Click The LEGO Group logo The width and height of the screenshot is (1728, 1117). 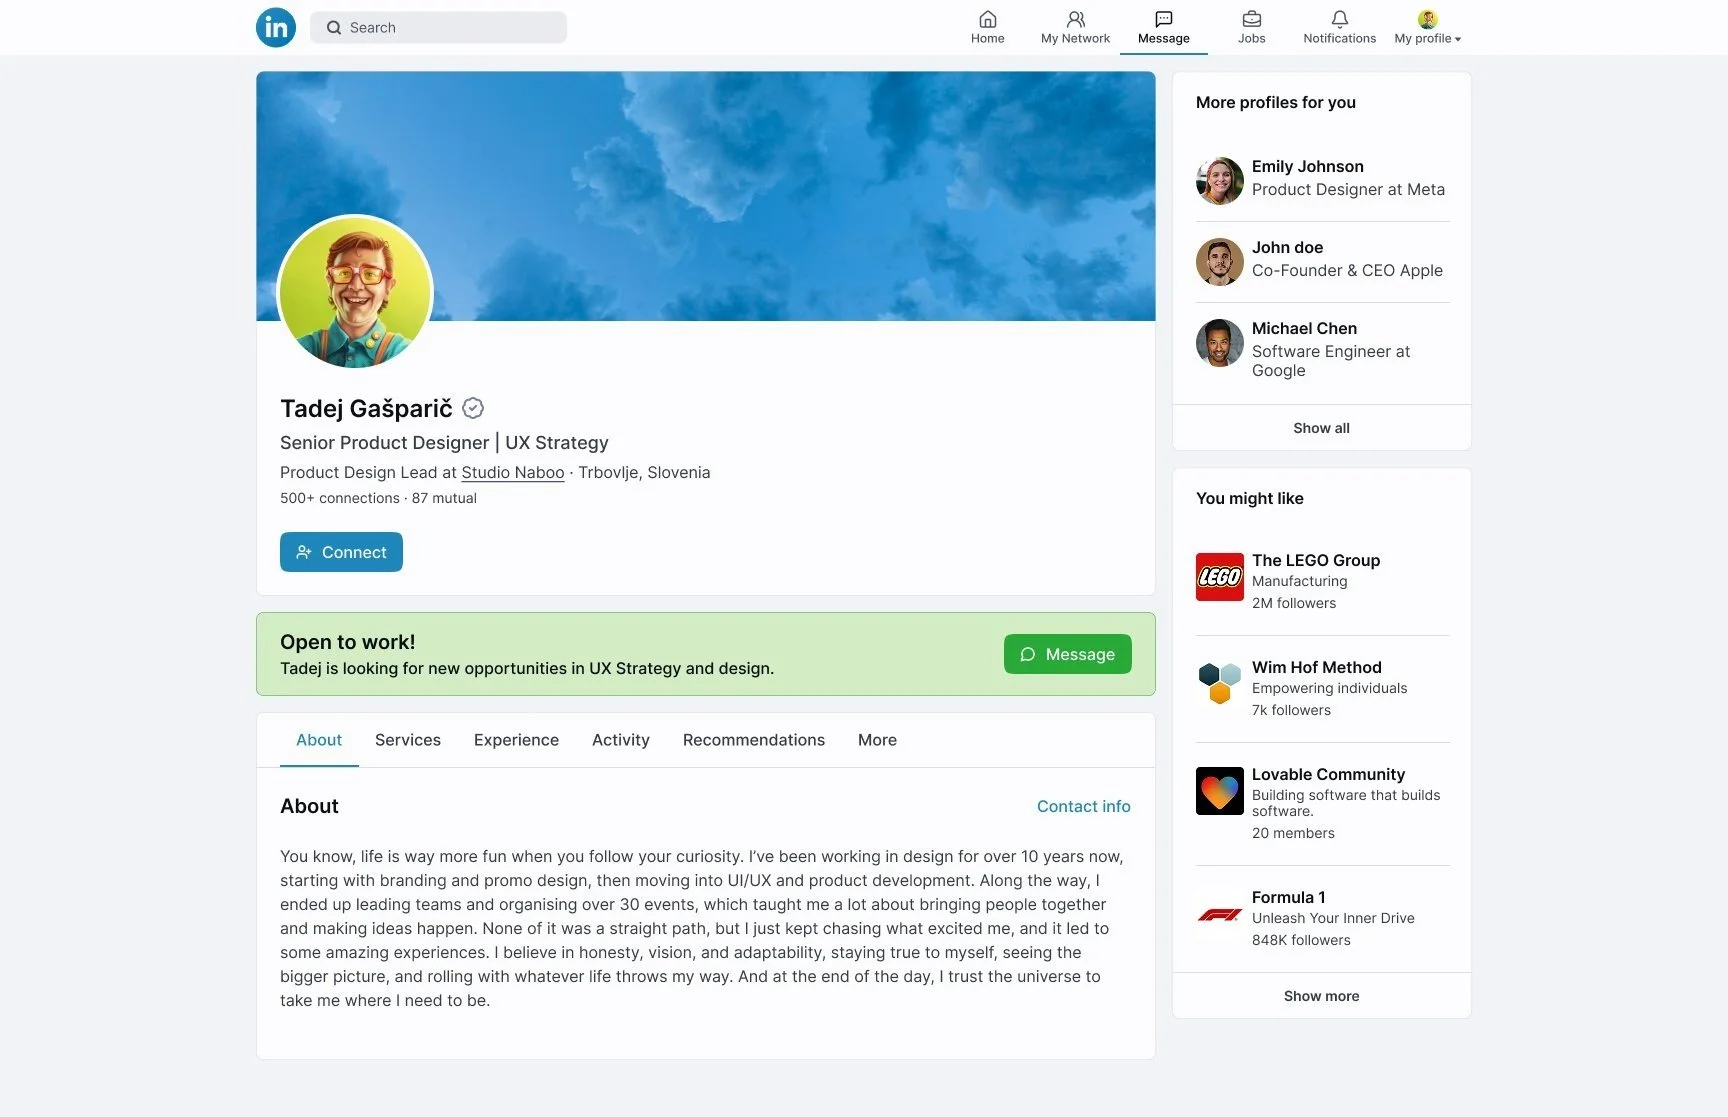point(1220,577)
